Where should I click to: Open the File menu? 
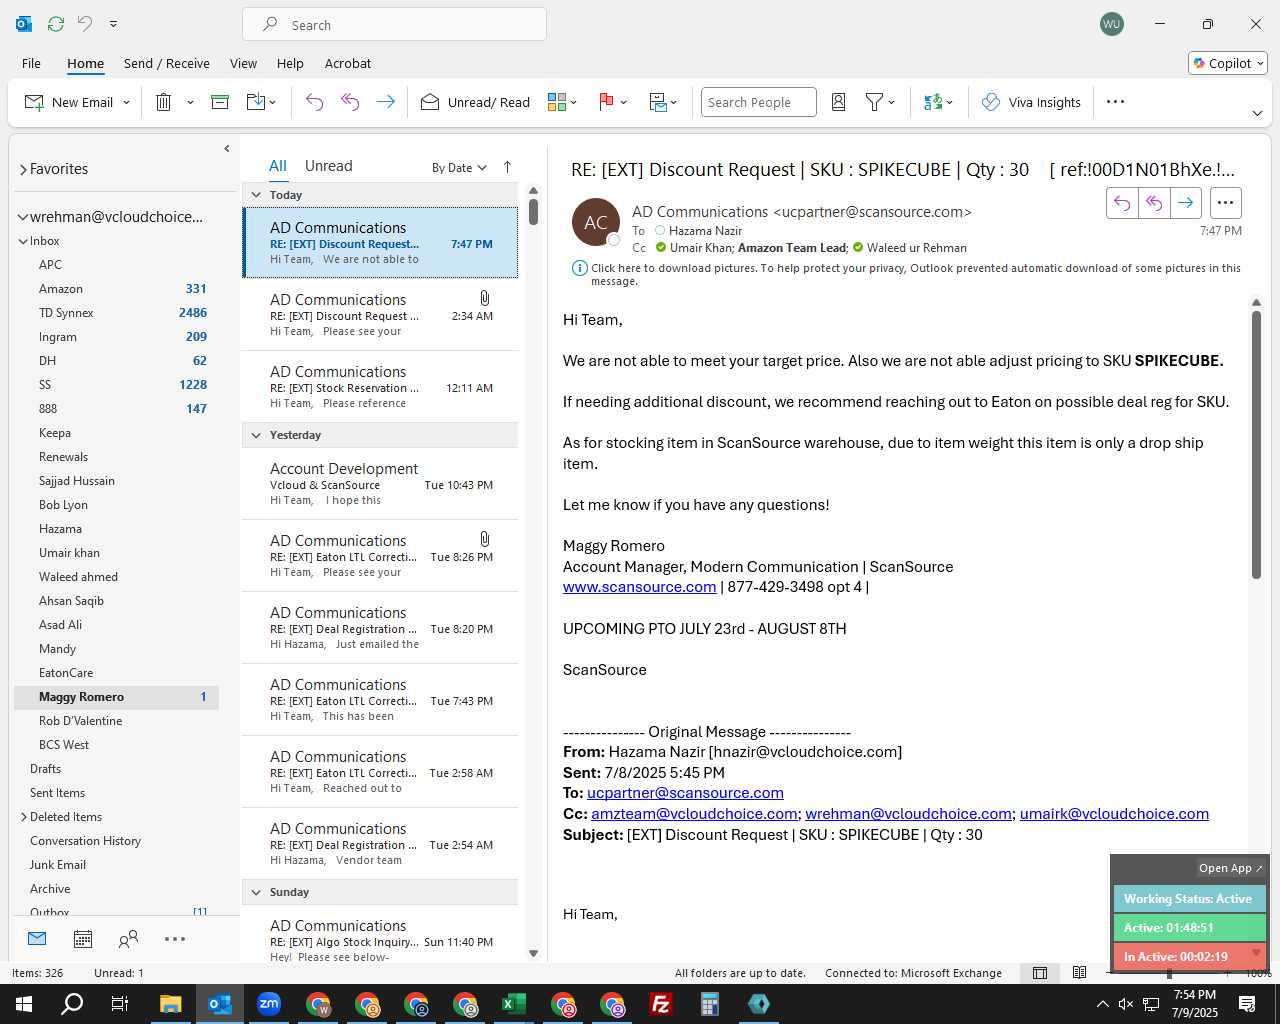tap(31, 63)
